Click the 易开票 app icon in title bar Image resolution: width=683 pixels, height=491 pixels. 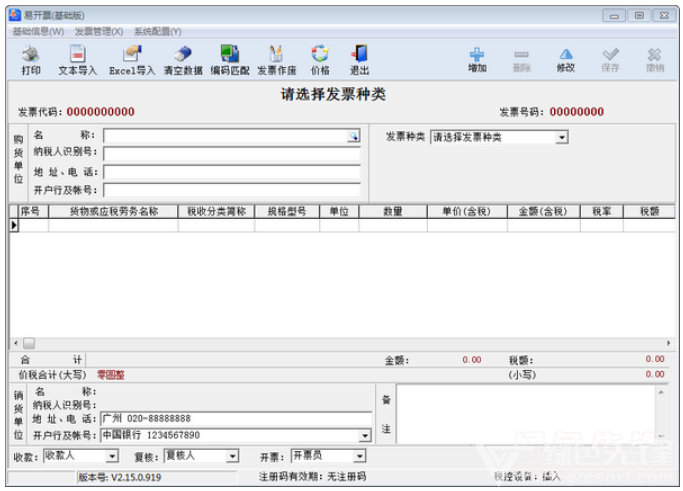pyautogui.click(x=15, y=15)
